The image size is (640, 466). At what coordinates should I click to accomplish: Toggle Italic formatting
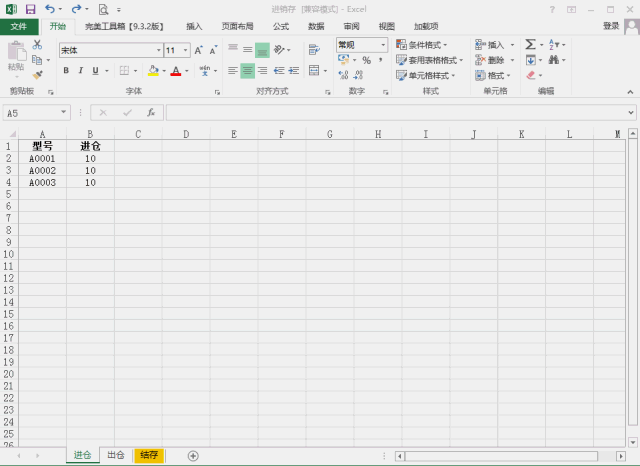click(81, 71)
